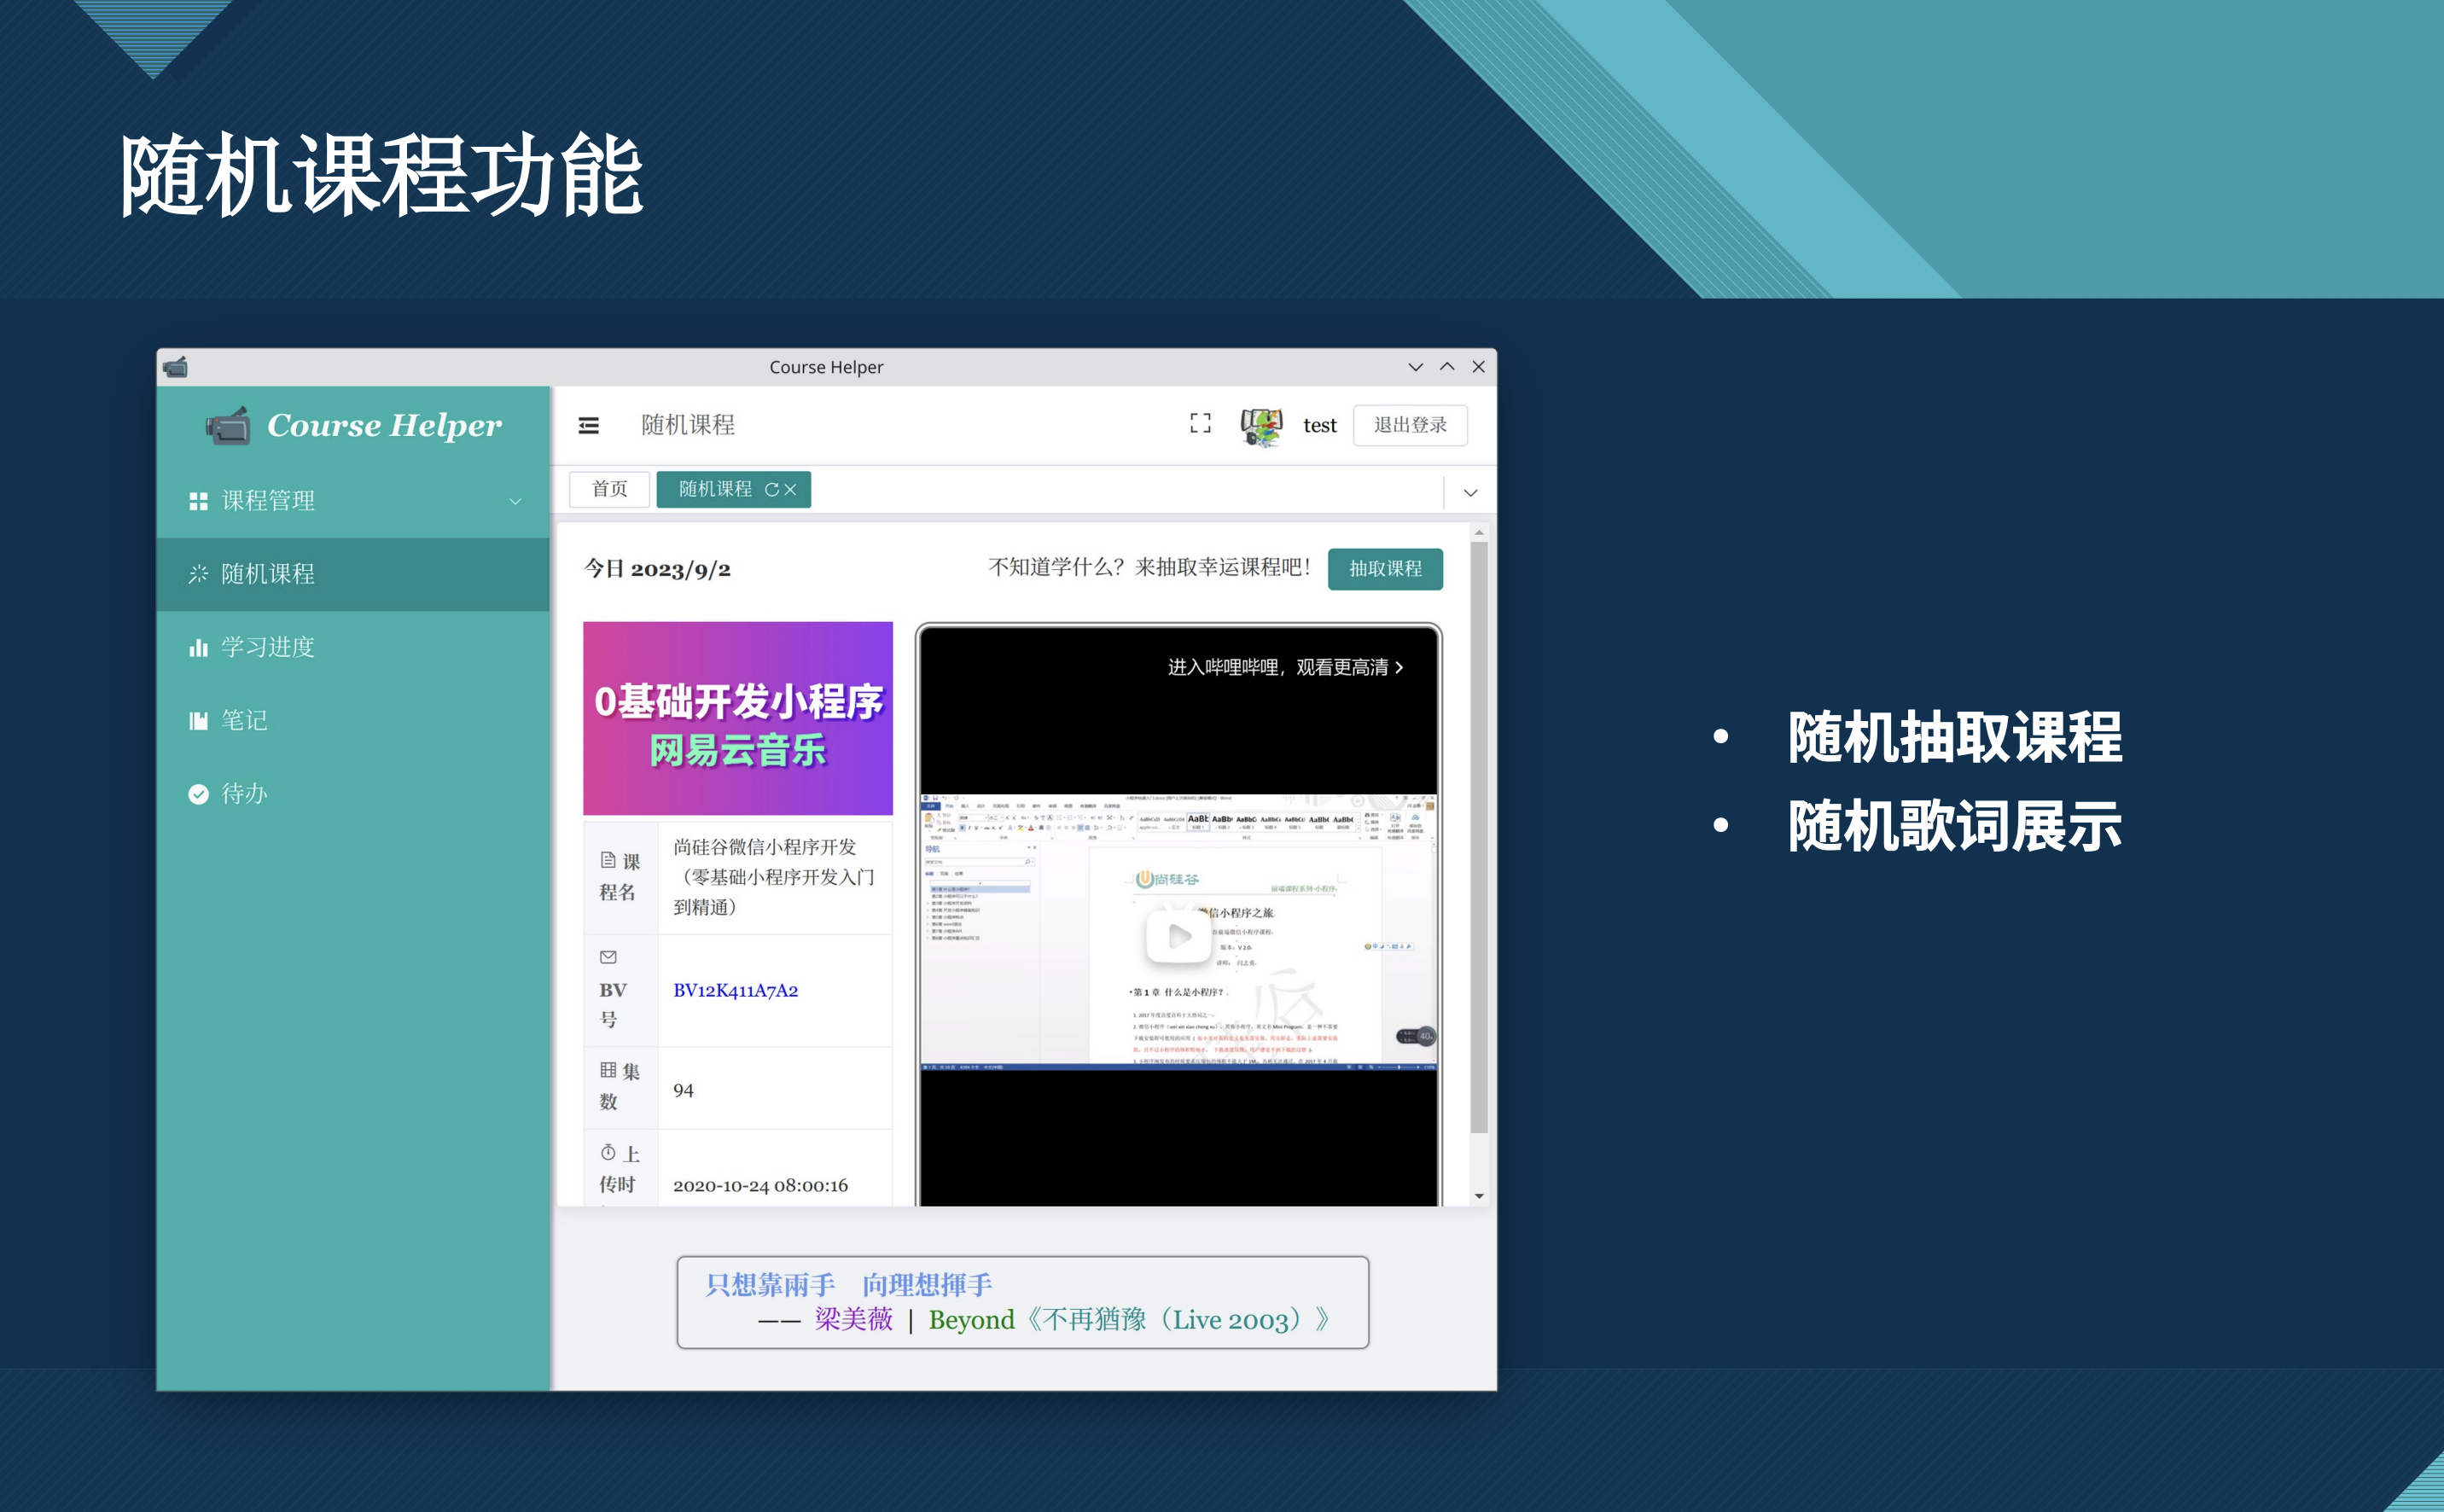Open the tabs dropdown chevron
Viewport: 2444px width, 1512px height.
click(x=1470, y=493)
